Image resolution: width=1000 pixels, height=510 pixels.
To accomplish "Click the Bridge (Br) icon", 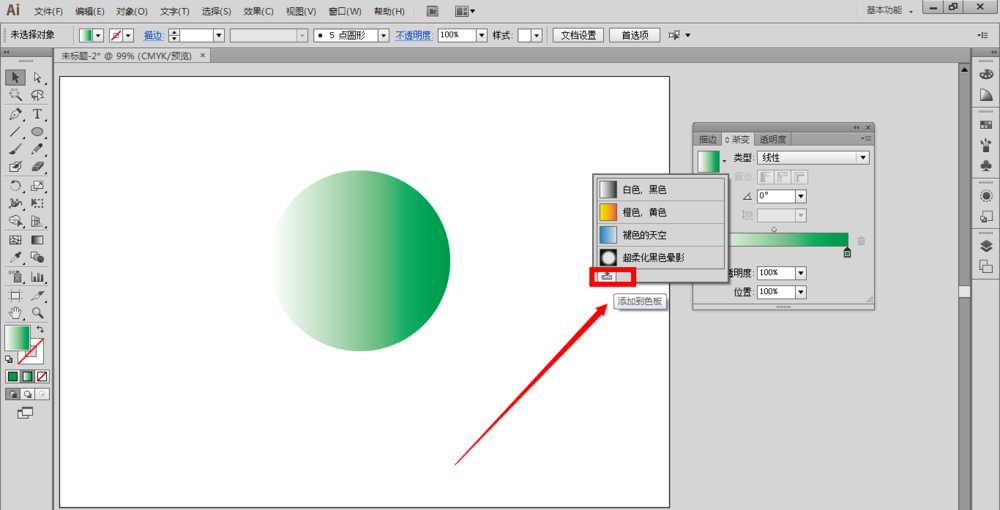I will coord(432,11).
